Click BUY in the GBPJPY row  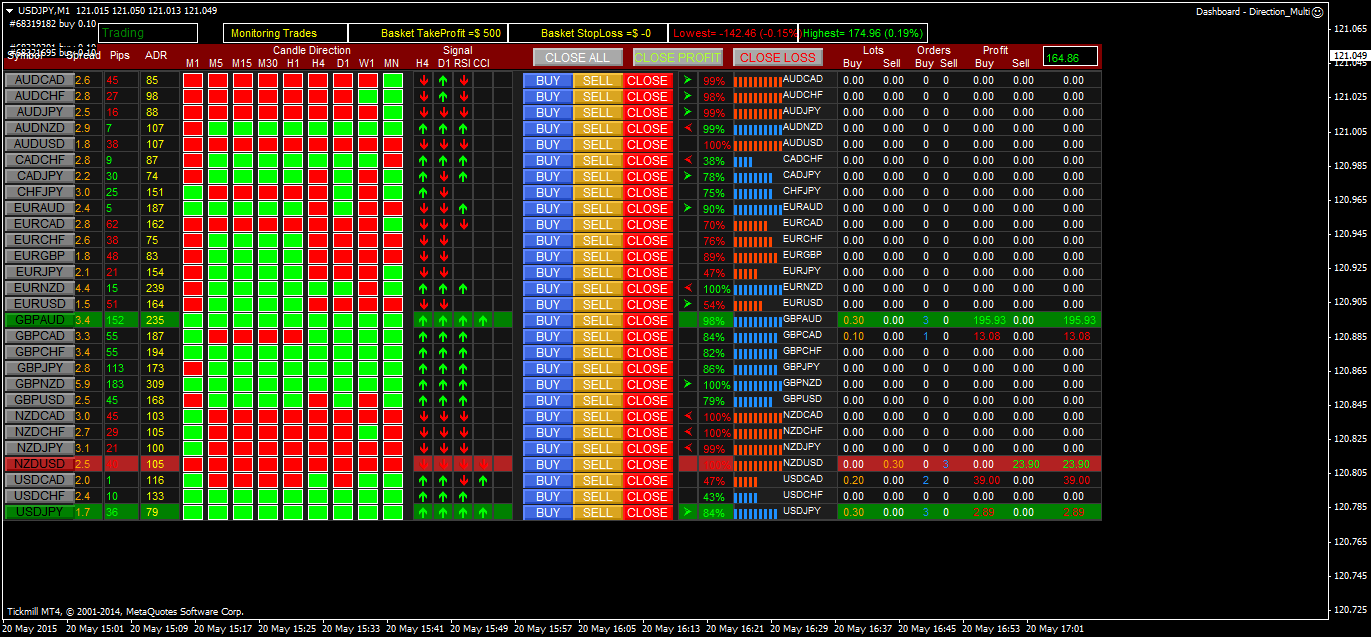548,369
